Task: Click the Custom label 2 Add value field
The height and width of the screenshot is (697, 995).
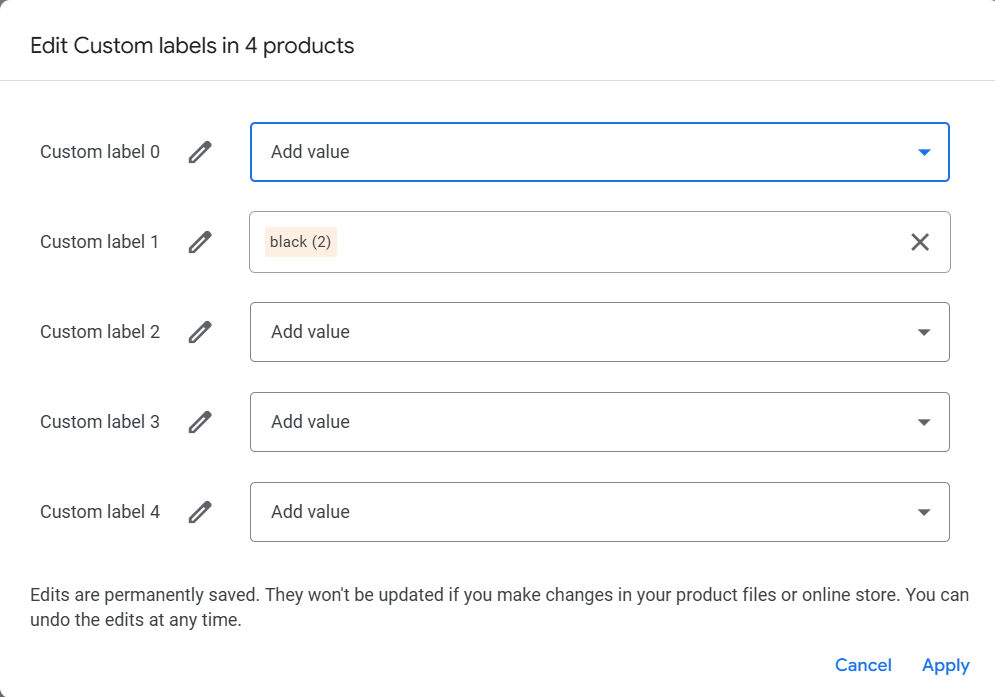Action: click(x=600, y=332)
